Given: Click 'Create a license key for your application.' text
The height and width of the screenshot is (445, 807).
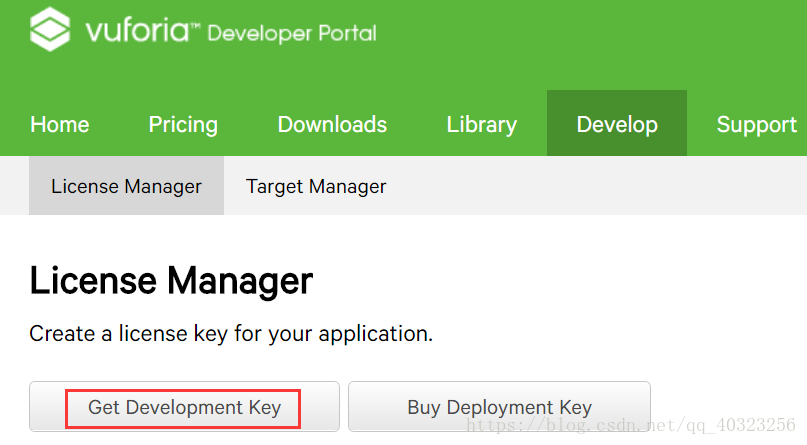Looking at the screenshot, I should 231,334.
